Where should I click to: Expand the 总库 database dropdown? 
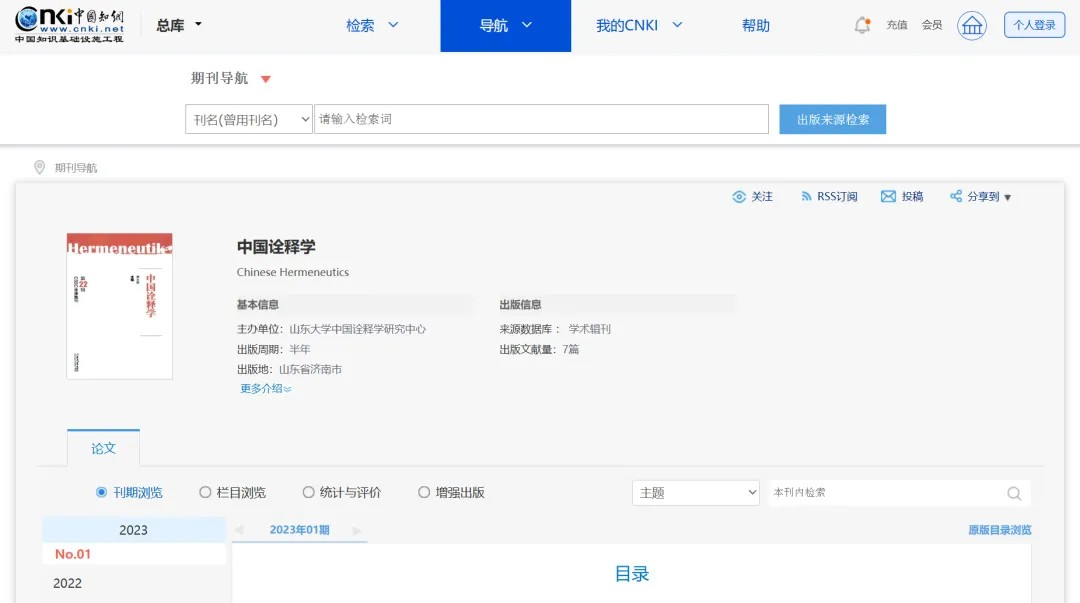pyautogui.click(x=179, y=25)
